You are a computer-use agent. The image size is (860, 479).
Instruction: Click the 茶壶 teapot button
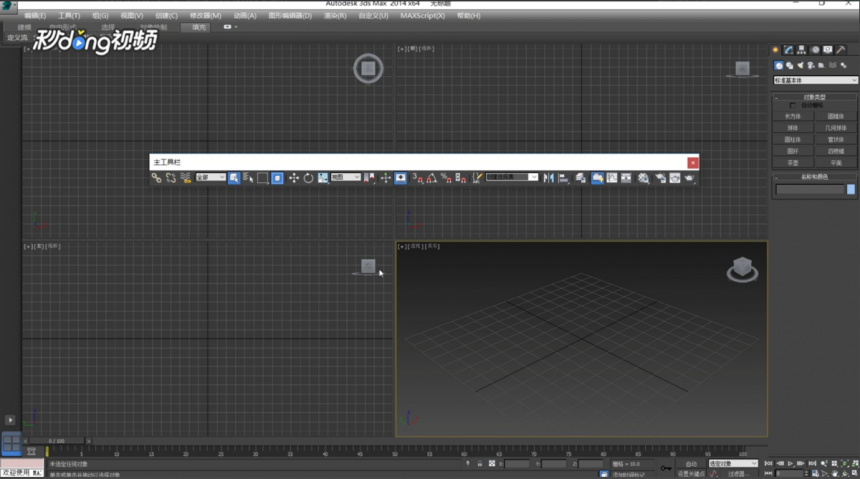tap(793, 163)
